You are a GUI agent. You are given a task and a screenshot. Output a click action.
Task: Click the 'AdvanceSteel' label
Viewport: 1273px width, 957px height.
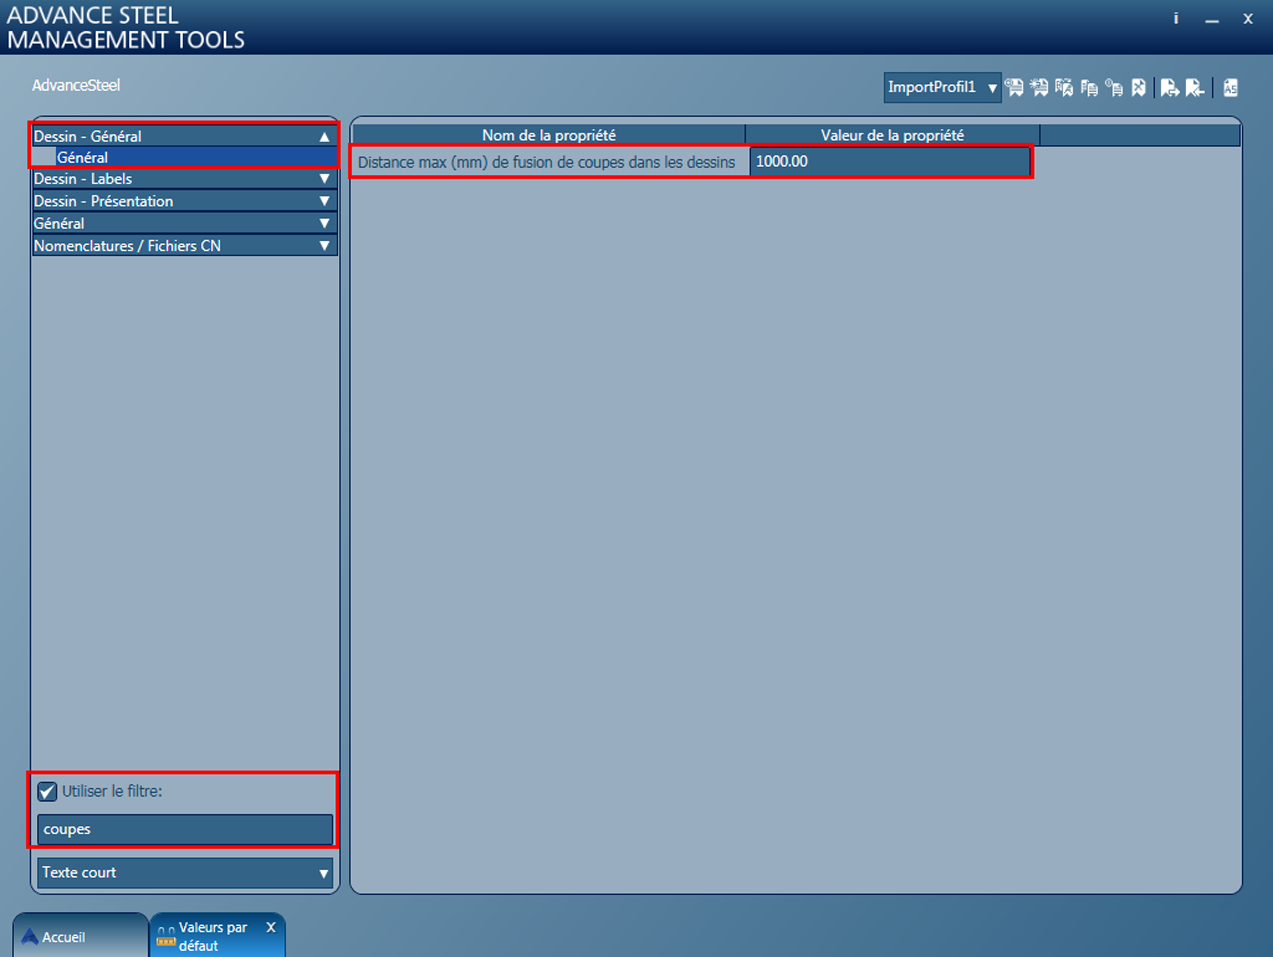[x=76, y=85]
